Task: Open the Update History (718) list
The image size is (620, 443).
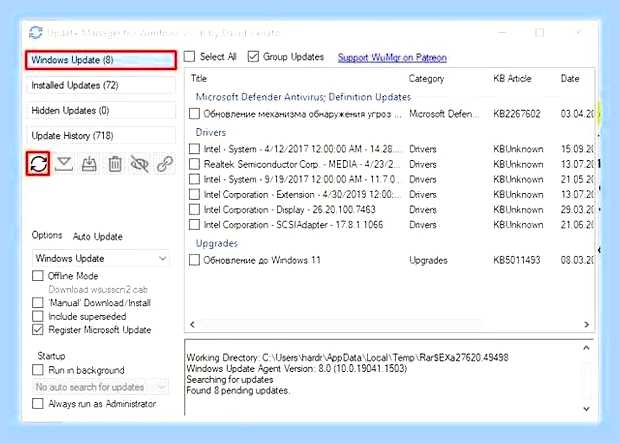Action: click(101, 136)
